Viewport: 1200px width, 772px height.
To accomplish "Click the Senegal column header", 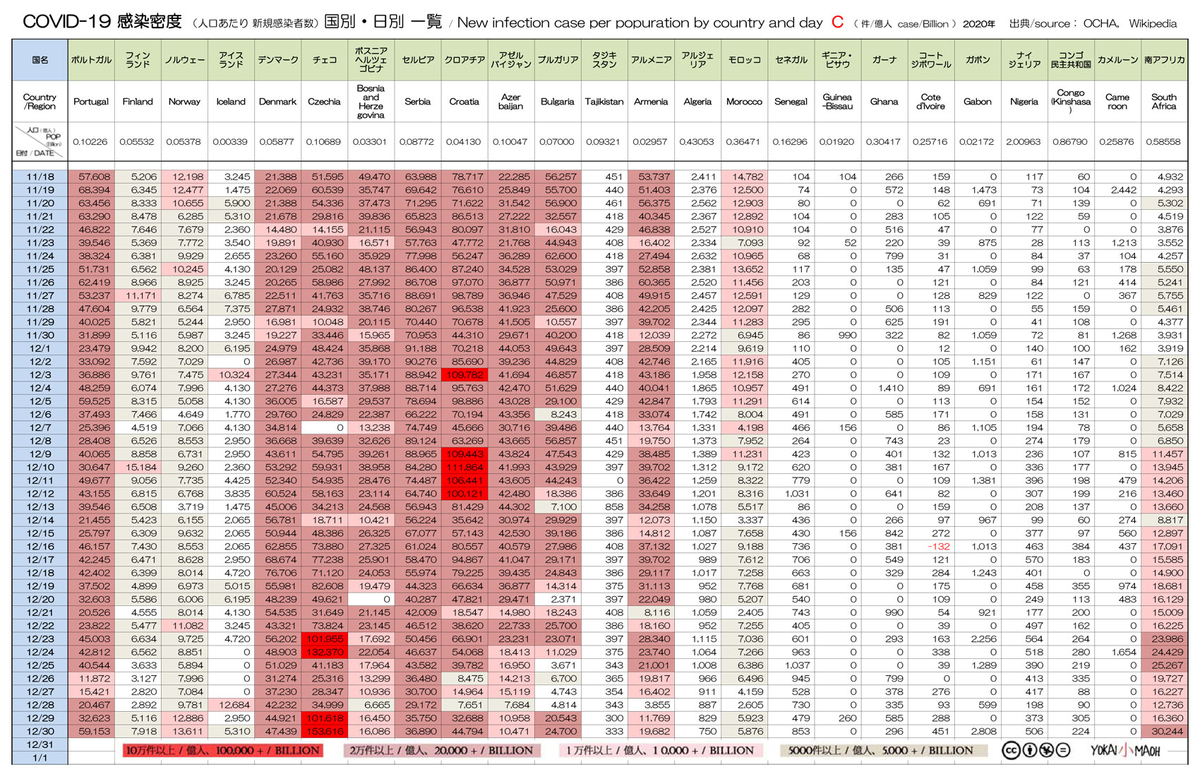I will pyautogui.click(x=791, y=102).
